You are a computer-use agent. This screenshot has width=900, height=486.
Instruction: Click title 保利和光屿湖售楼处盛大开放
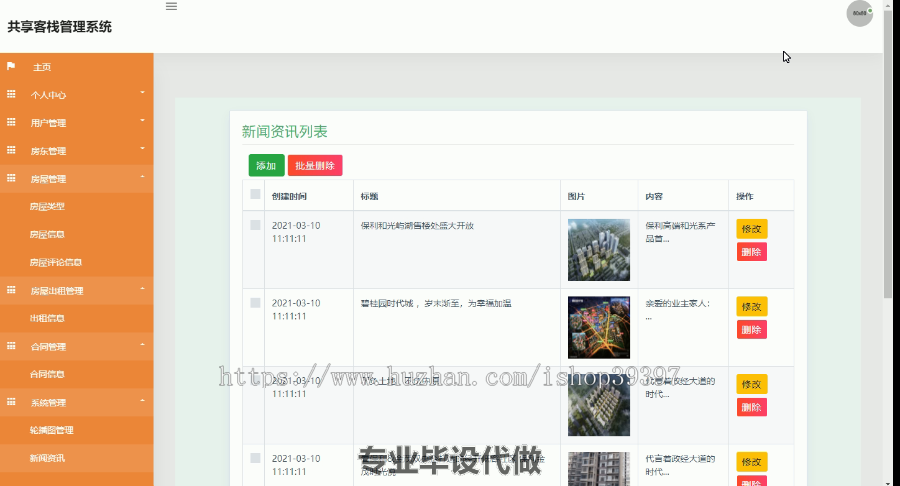click(417, 225)
